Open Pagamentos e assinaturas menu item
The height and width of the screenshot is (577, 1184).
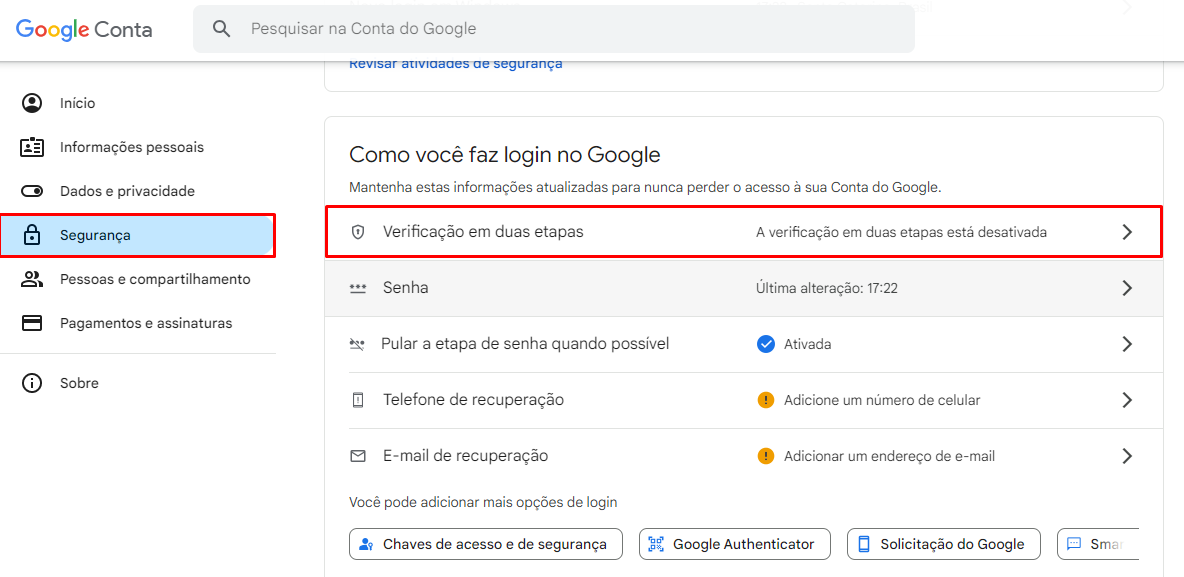point(146,323)
